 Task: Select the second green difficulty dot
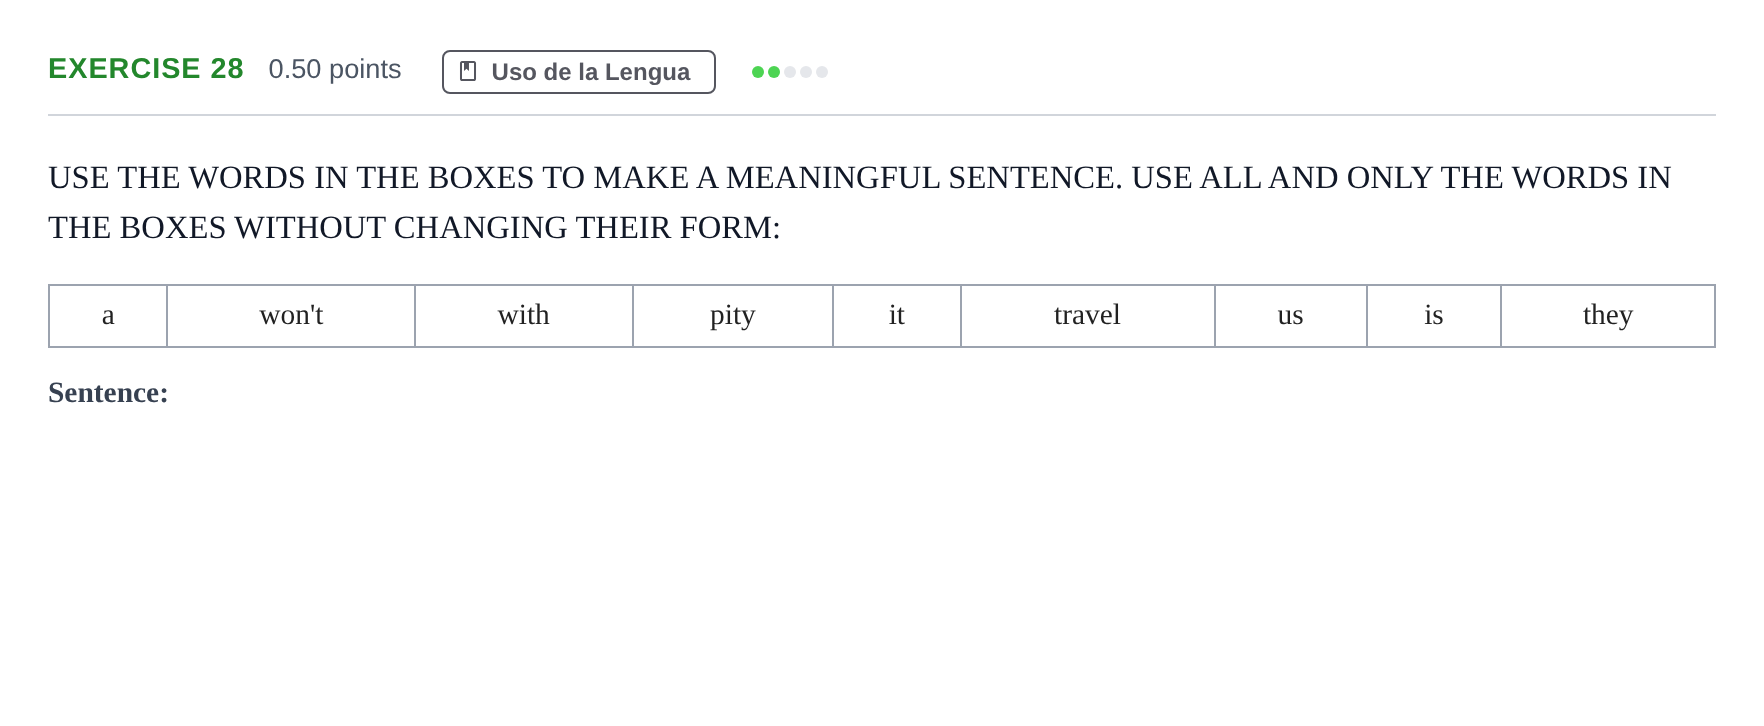point(774,72)
